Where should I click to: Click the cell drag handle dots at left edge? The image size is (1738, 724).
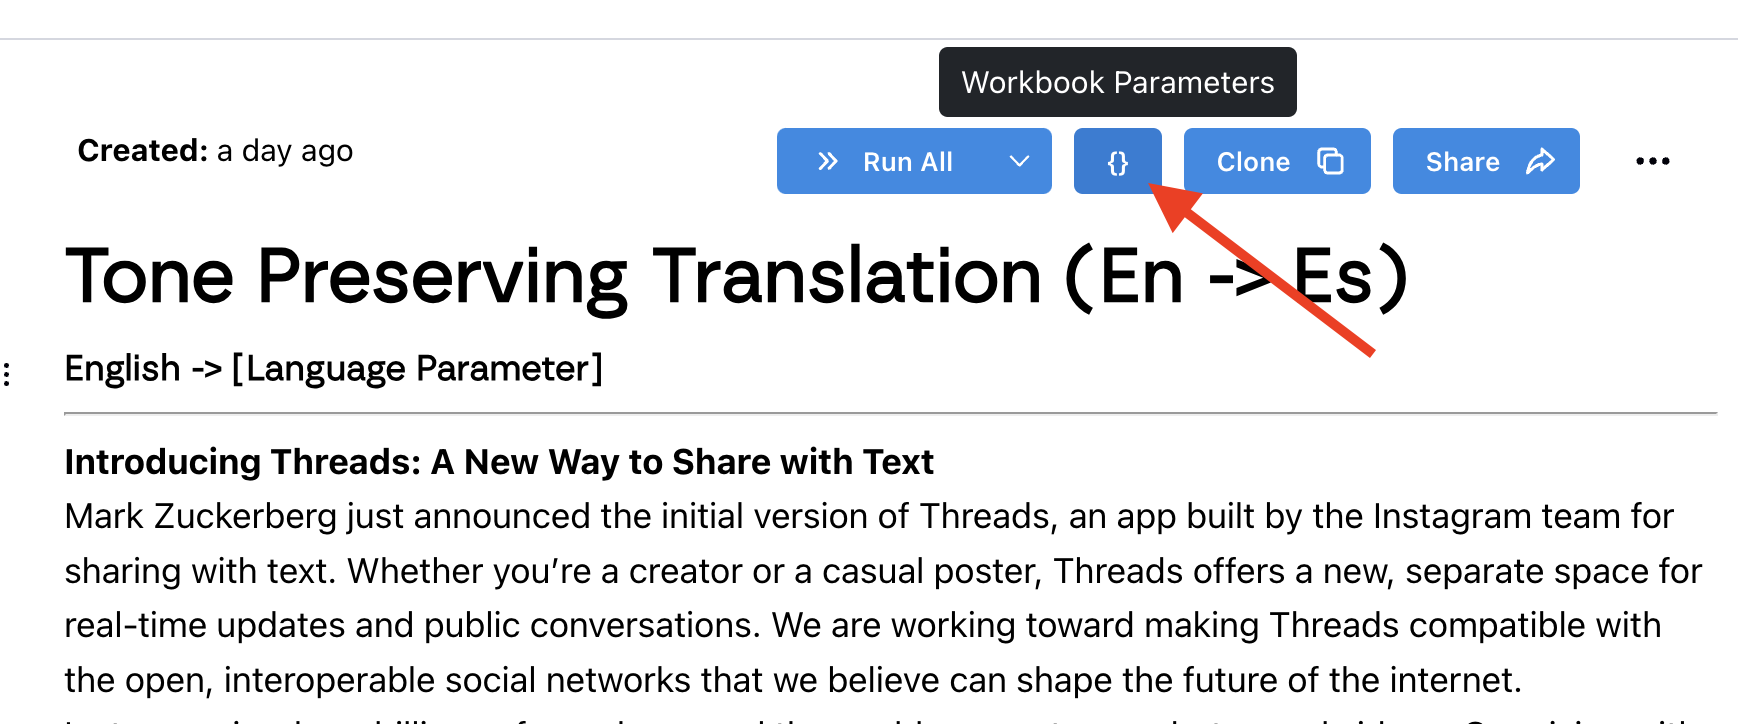pyautogui.click(x=7, y=375)
